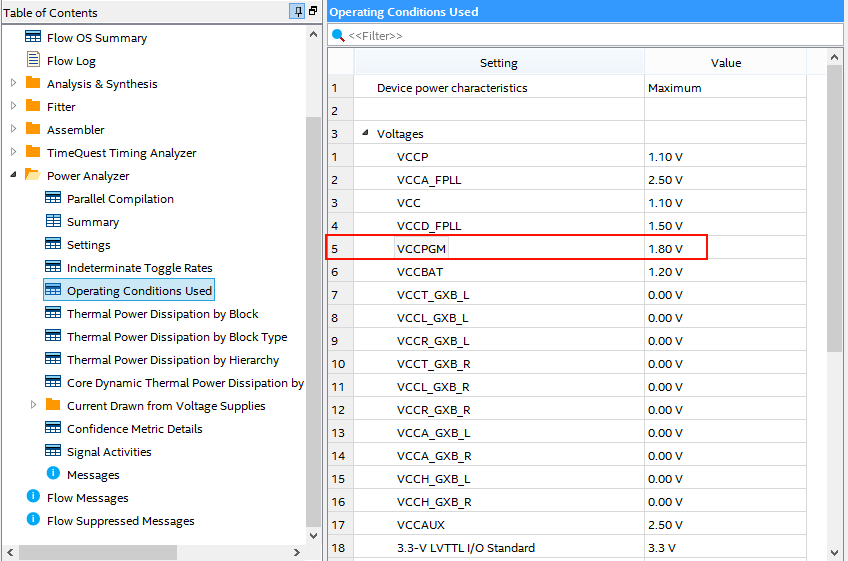Expand Current Drawn from Voltage Supplies
Screen dimensions: 848x561
[33, 405]
